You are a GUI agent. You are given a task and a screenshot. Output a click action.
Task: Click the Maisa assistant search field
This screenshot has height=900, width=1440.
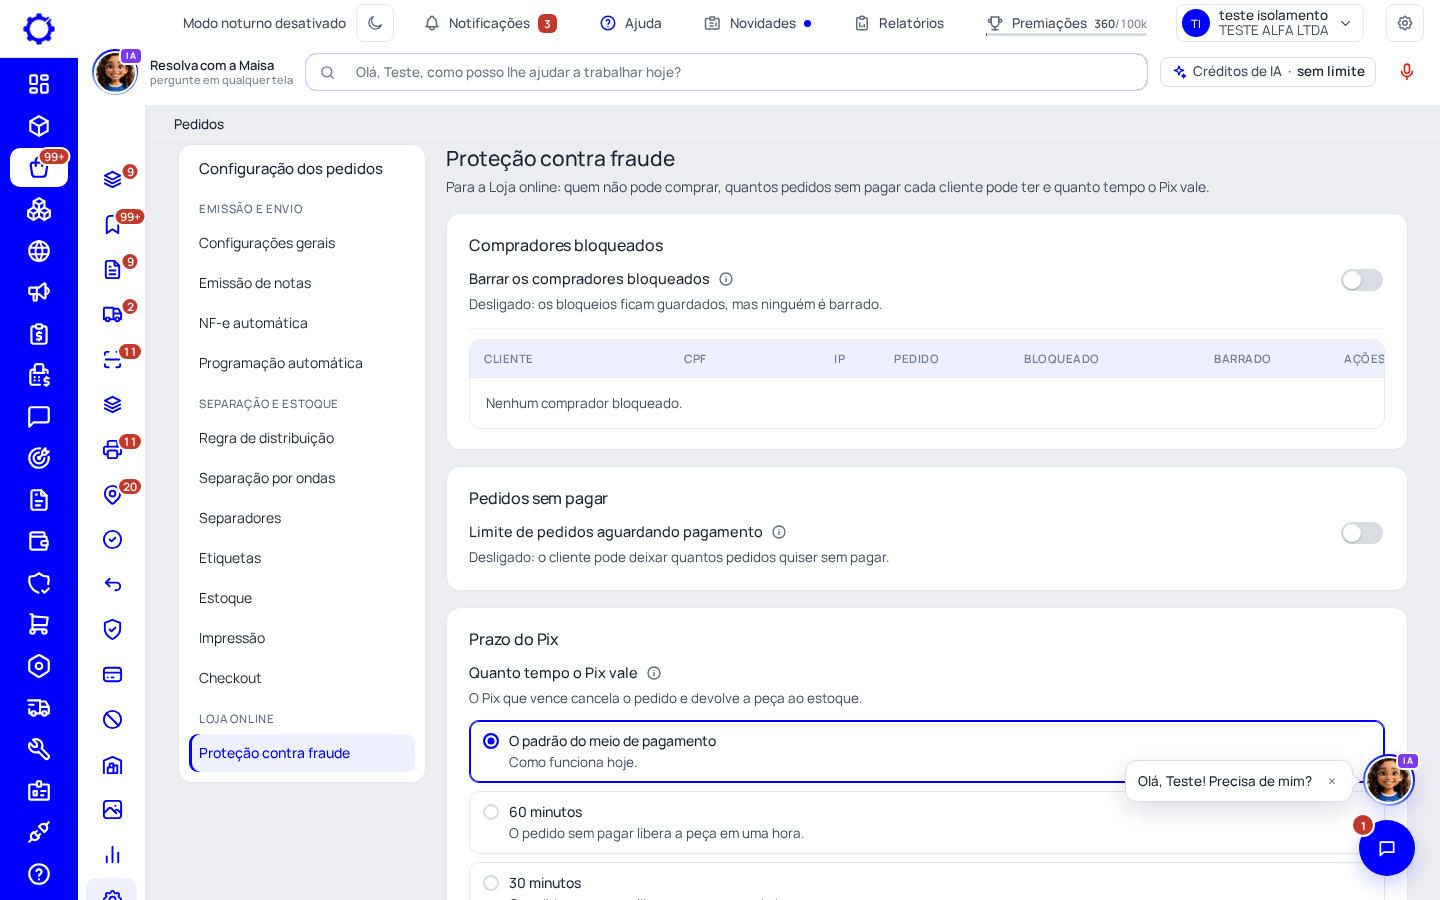726,72
